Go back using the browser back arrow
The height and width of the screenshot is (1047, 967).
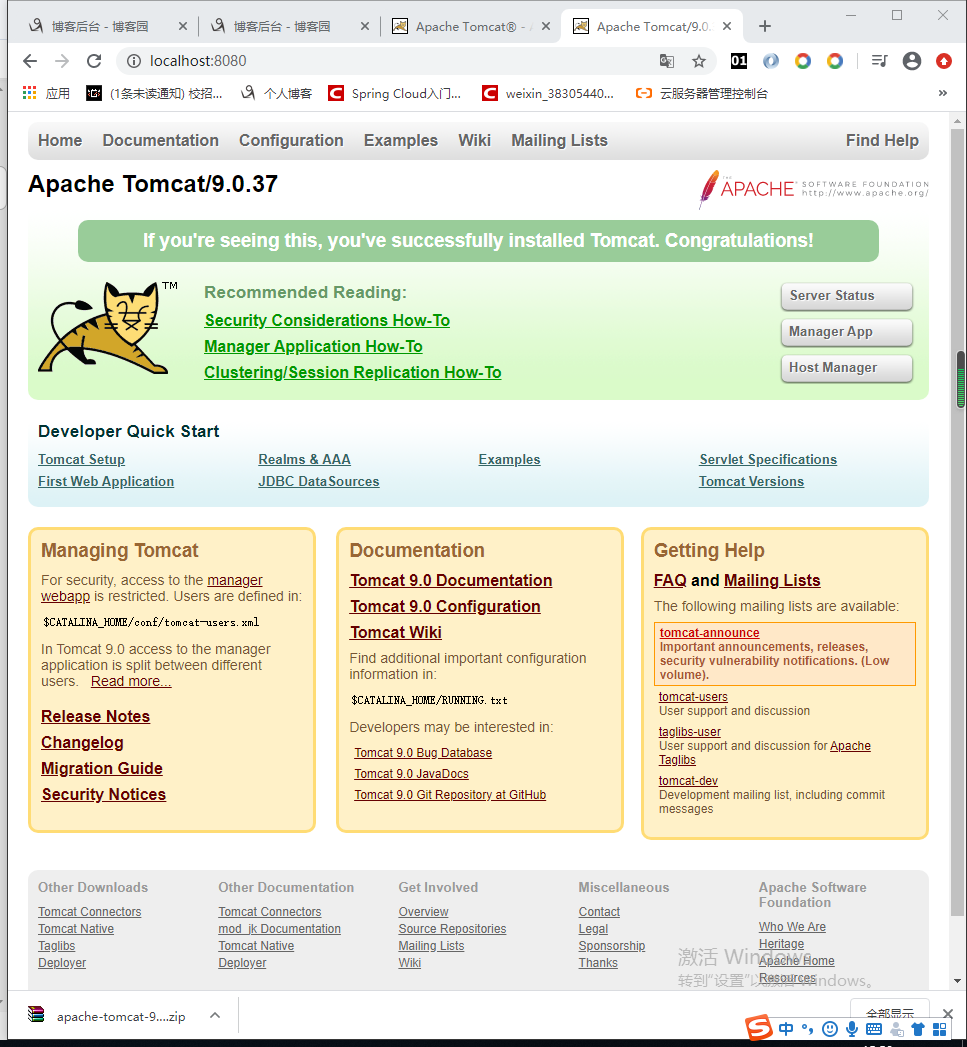pos(29,61)
